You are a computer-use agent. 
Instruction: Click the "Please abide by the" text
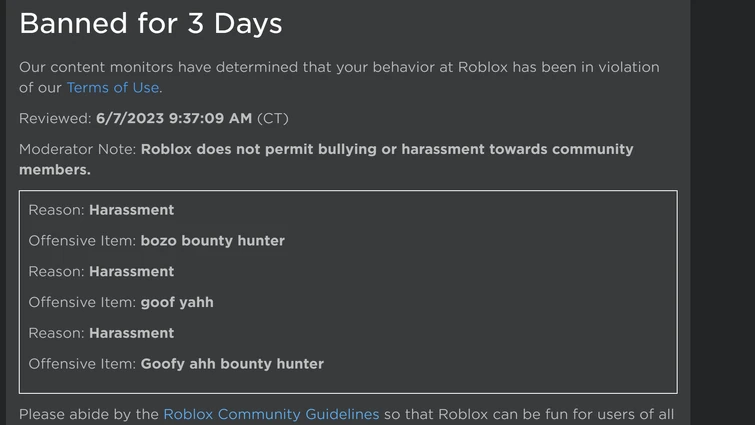[x=89, y=414]
